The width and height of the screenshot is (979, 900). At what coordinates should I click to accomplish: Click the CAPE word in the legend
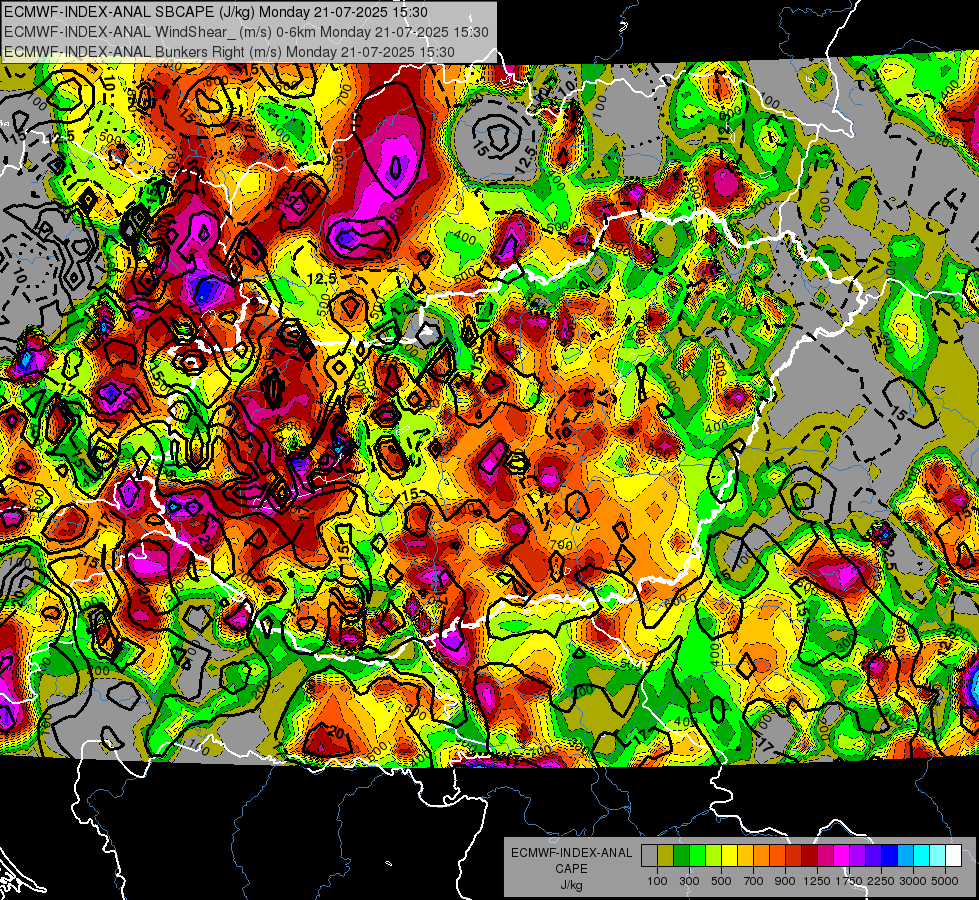pyautogui.click(x=571, y=869)
